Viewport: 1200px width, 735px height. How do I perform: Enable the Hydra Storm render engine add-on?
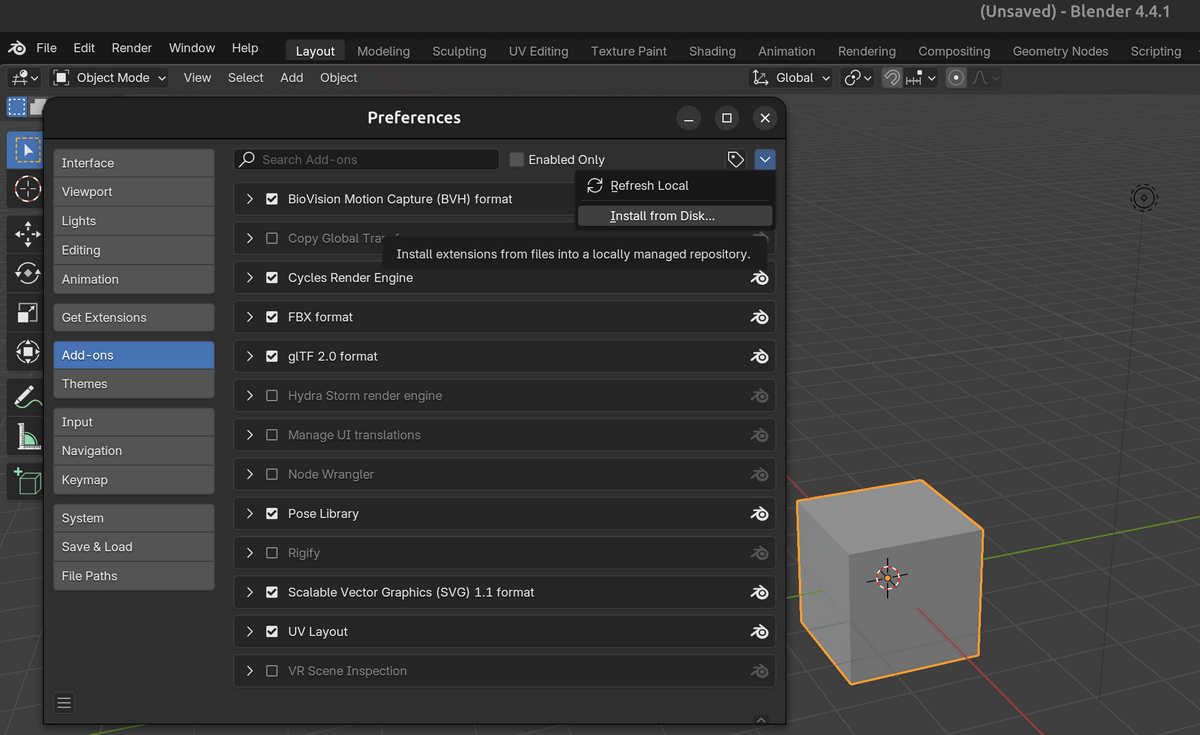point(272,396)
